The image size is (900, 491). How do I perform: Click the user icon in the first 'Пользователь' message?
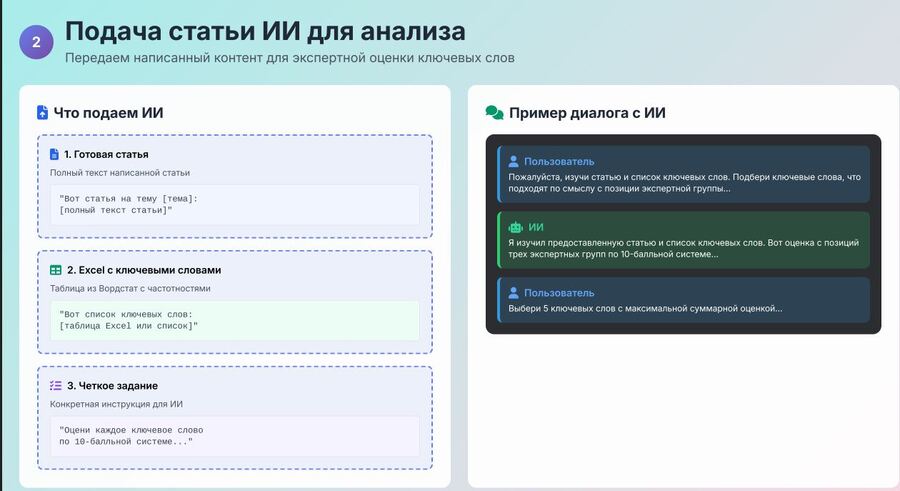point(514,161)
